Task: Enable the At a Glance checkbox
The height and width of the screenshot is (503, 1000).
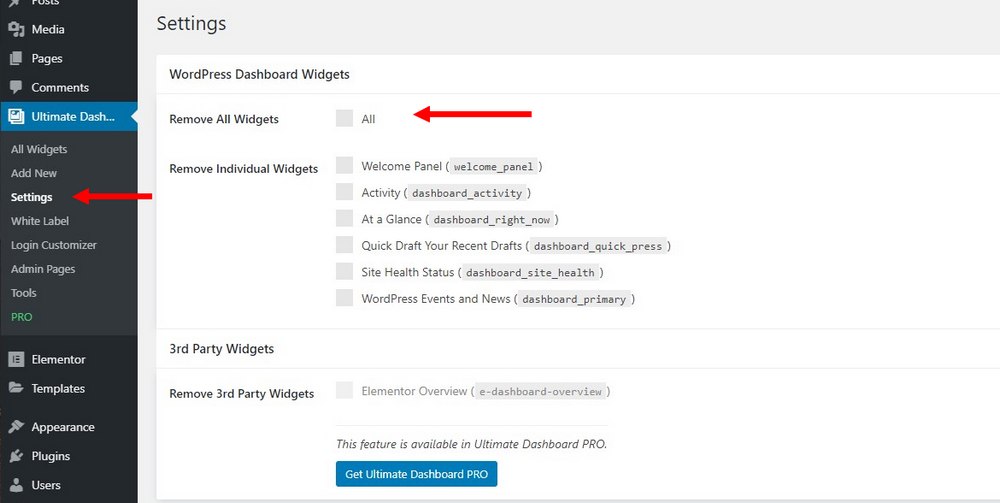Action: tap(344, 218)
